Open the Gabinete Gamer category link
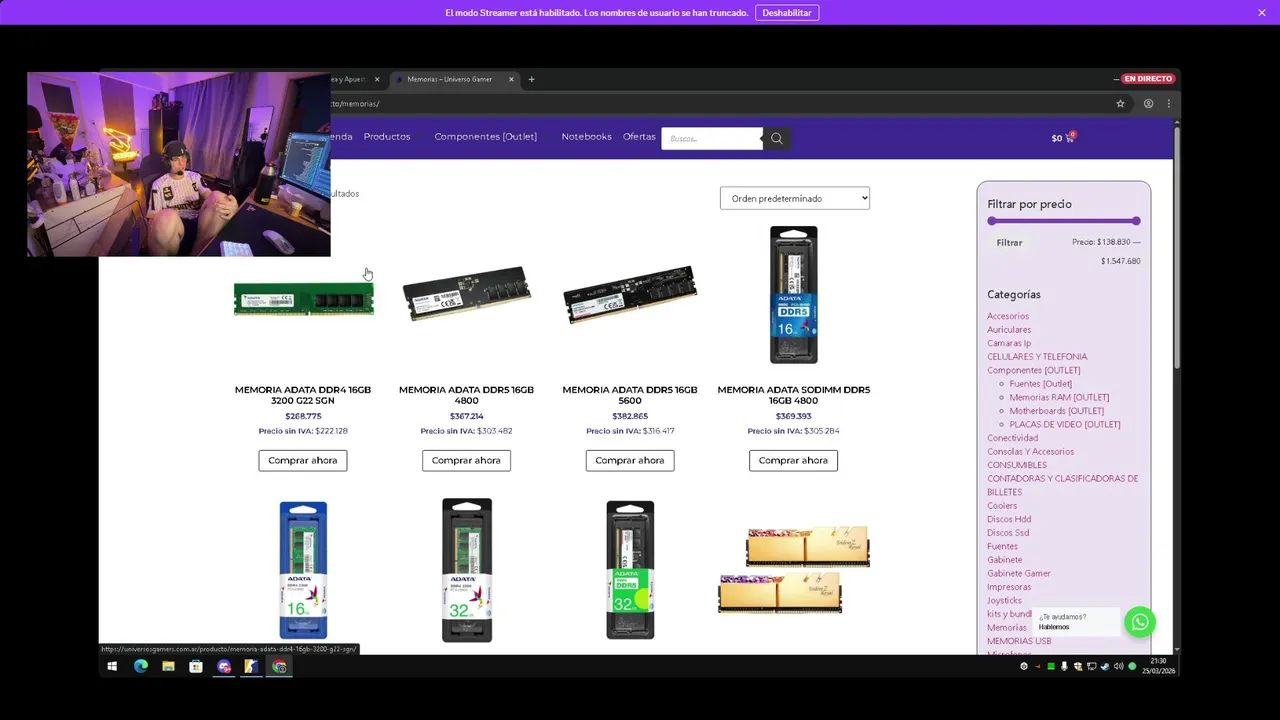The image size is (1280, 720). pos(1019,574)
